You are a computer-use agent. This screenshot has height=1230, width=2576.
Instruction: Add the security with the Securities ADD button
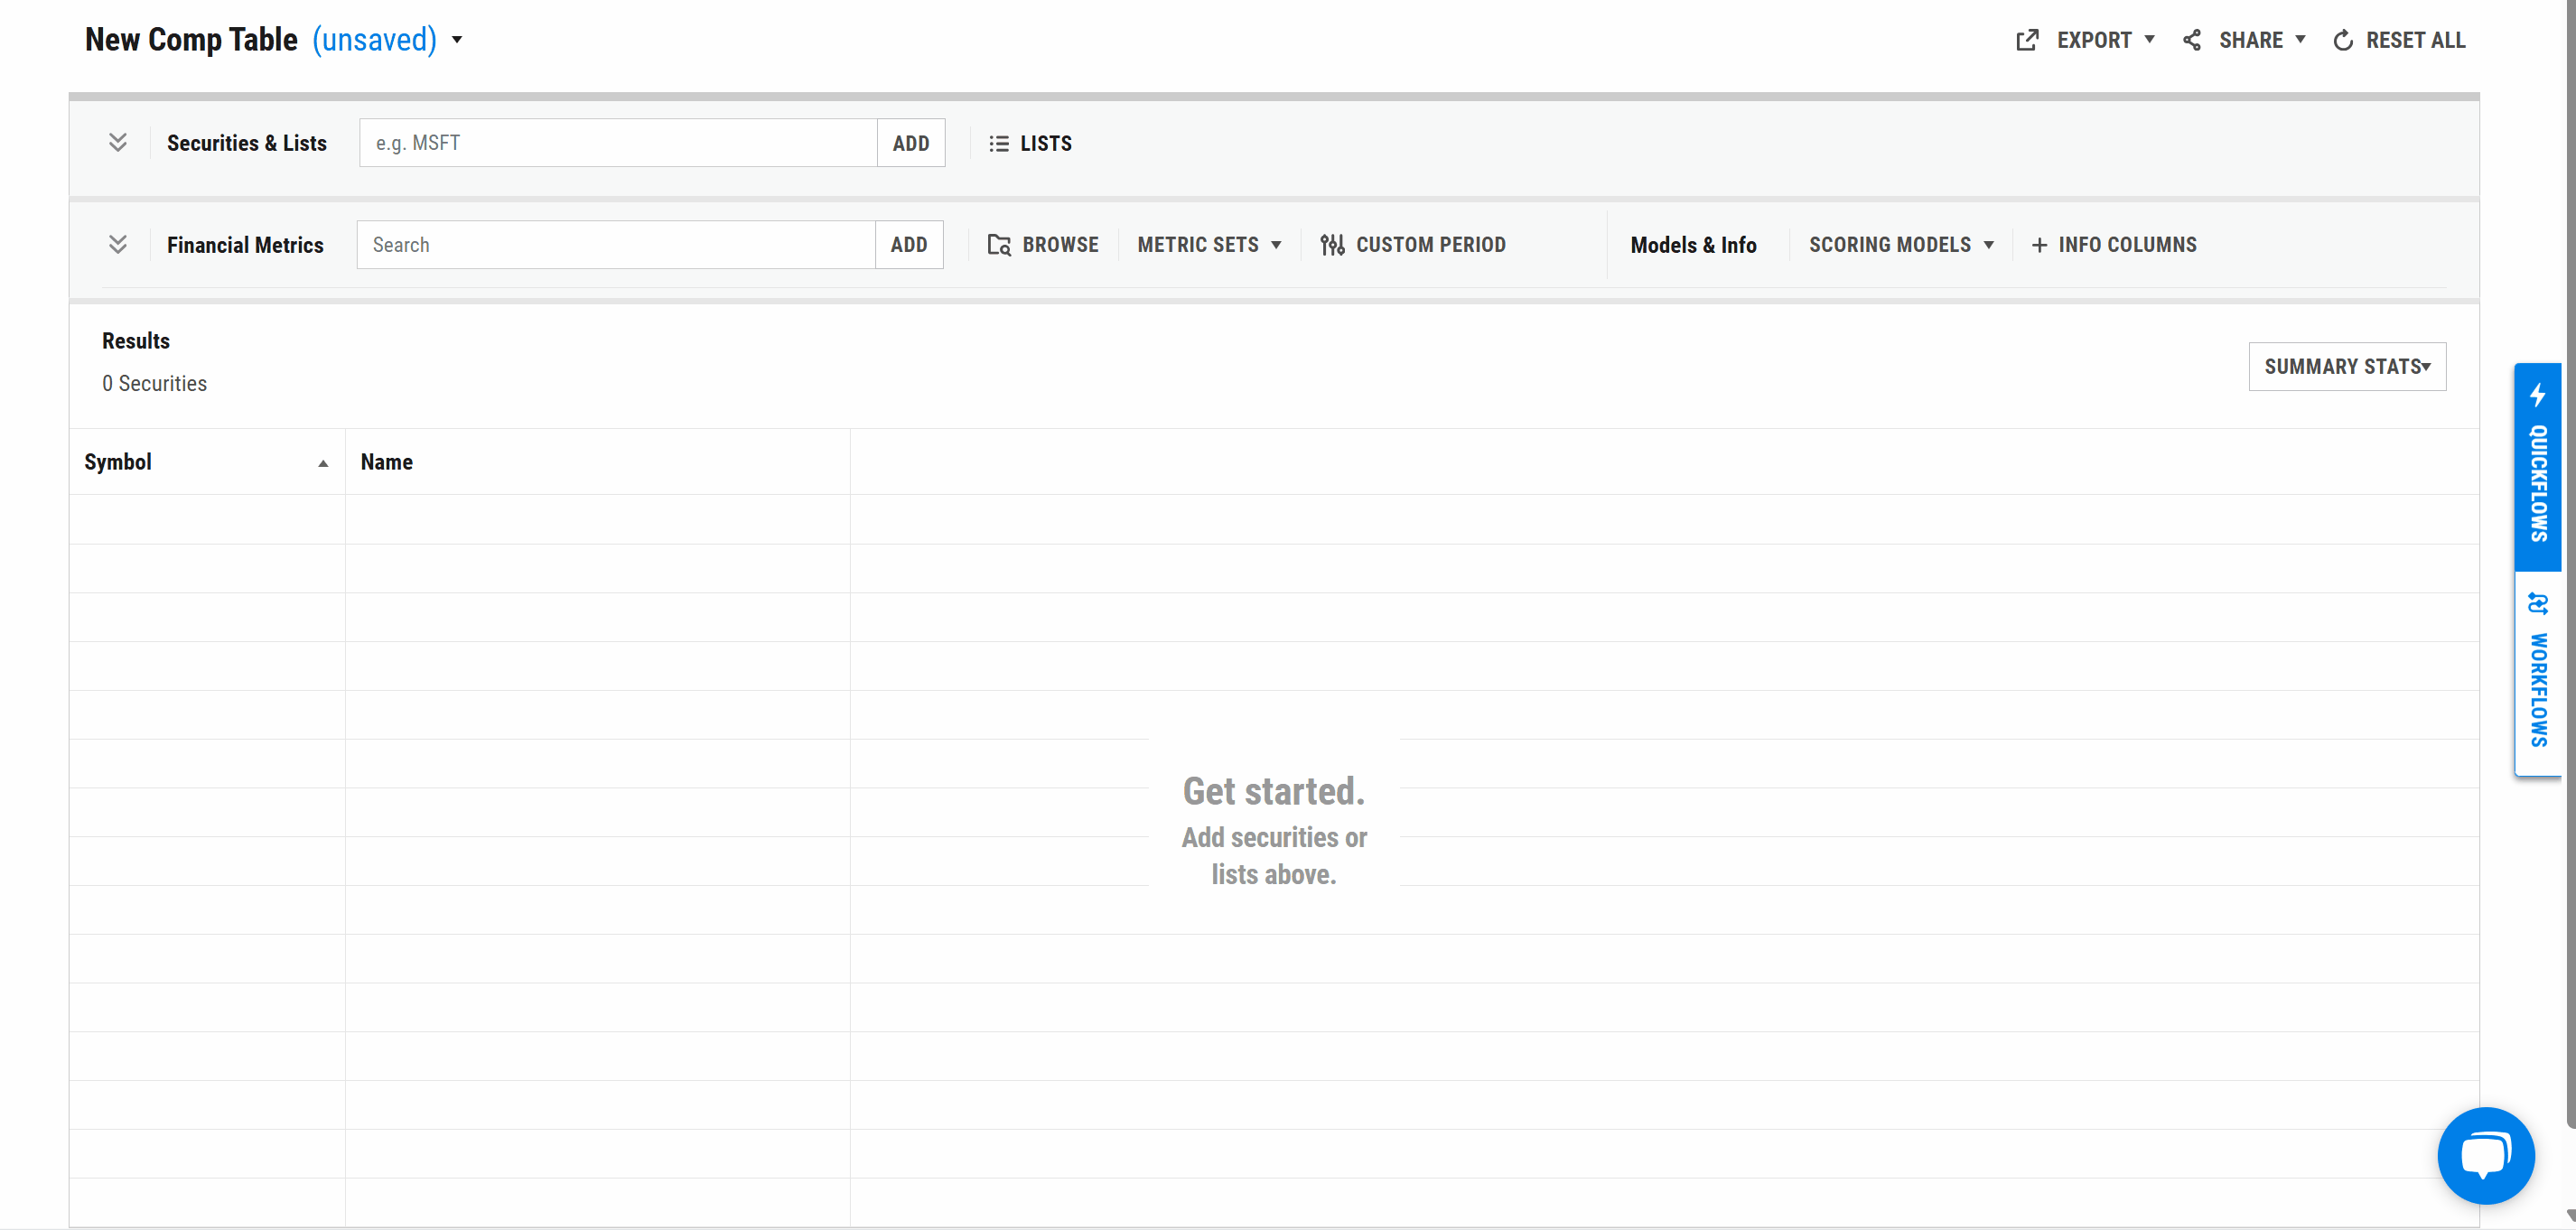(x=911, y=143)
